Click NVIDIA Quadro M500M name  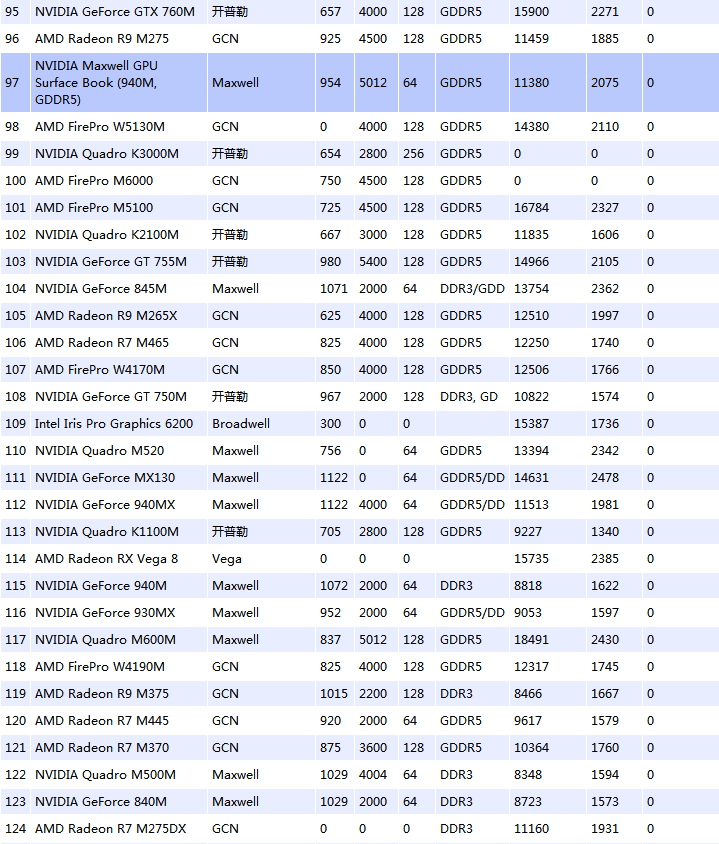(105, 775)
